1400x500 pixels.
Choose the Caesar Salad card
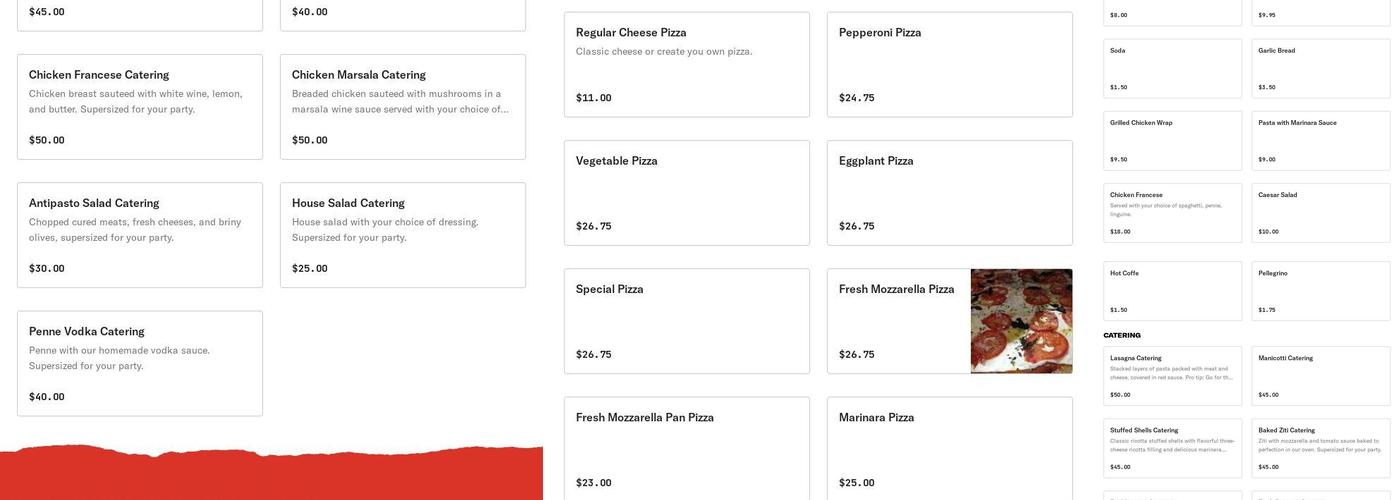(1320, 212)
